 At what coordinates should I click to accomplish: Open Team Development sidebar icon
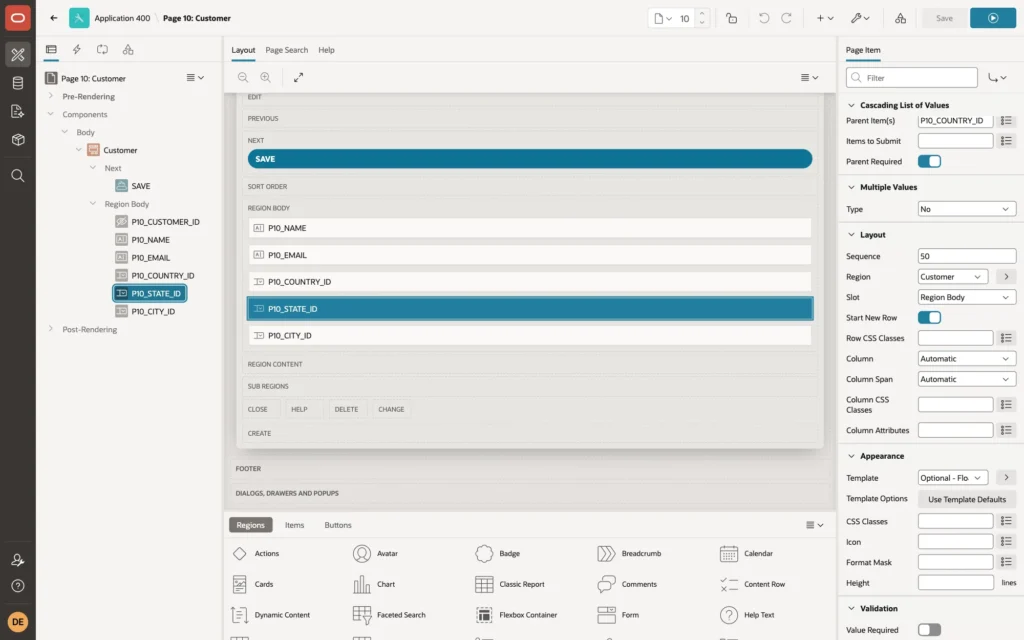[18, 111]
